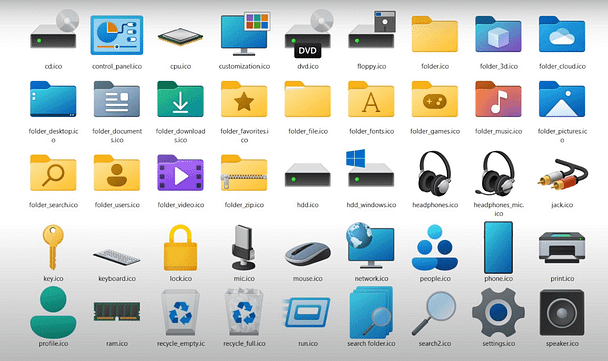Click the cpu.ico chip icon
Screen dimensions: 608x361
coord(180,37)
